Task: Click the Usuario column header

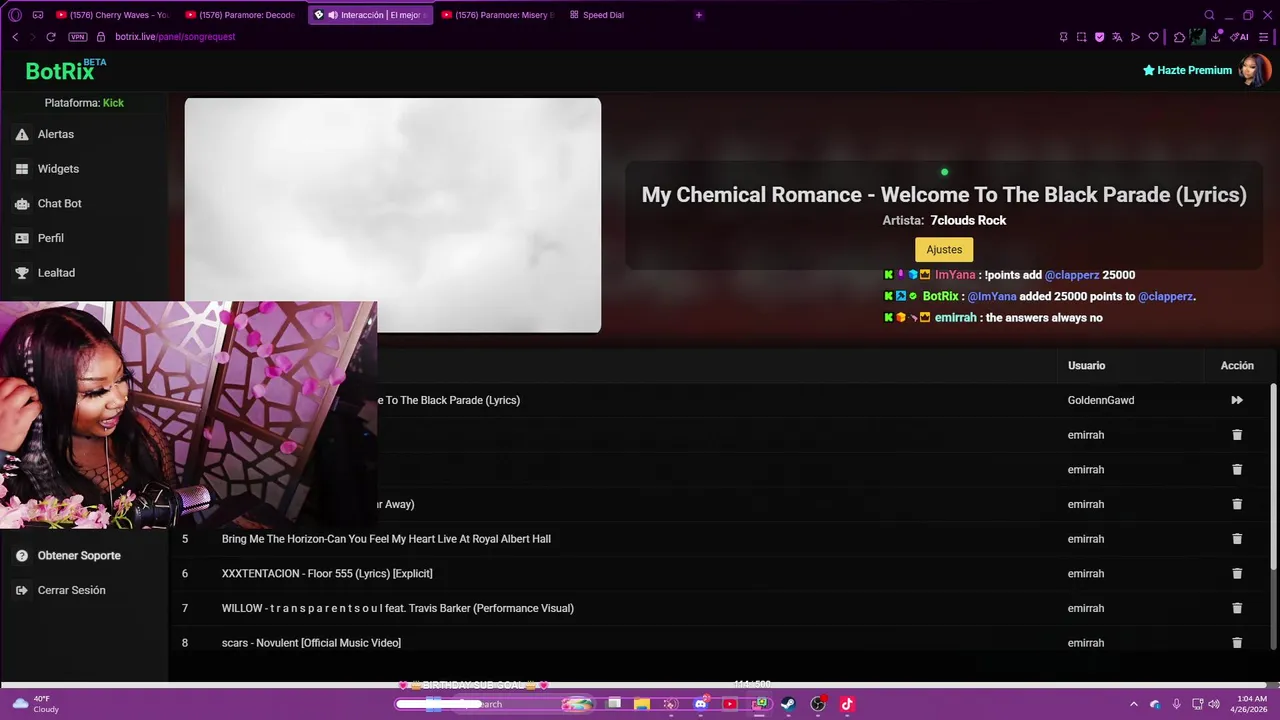Action: click(1086, 366)
